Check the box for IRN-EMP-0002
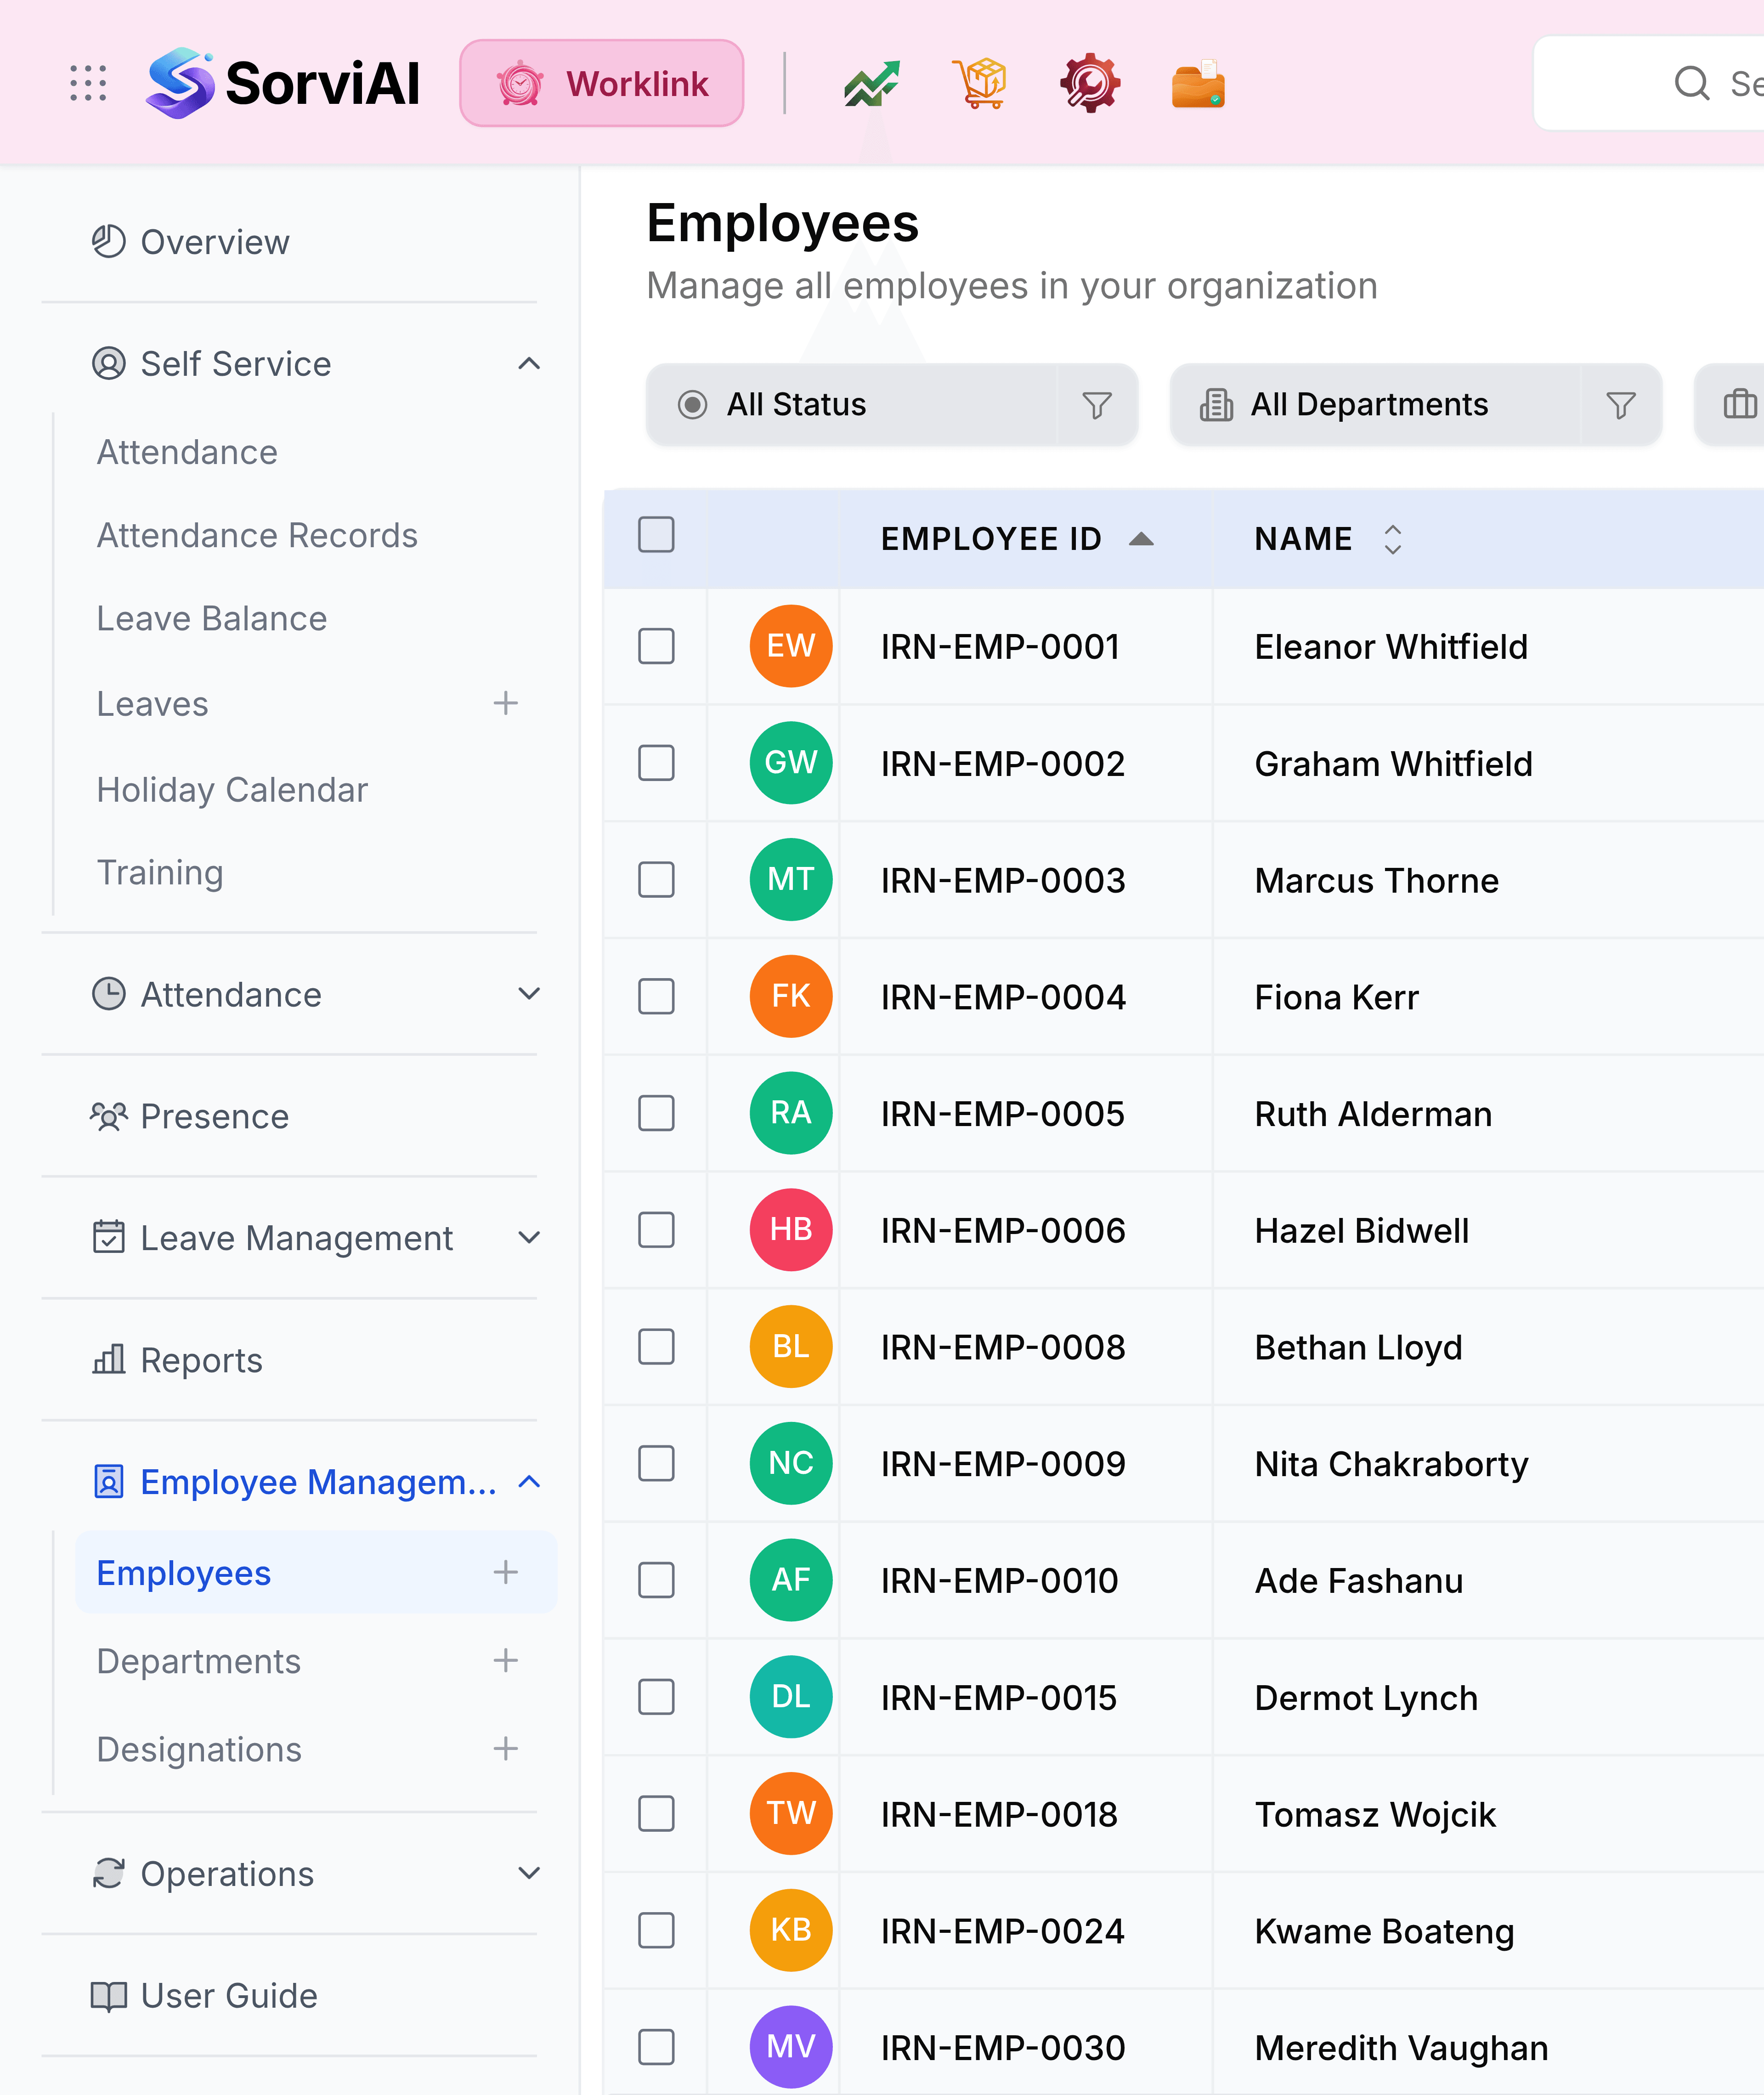This screenshot has width=1764, height=2095. 656,763
